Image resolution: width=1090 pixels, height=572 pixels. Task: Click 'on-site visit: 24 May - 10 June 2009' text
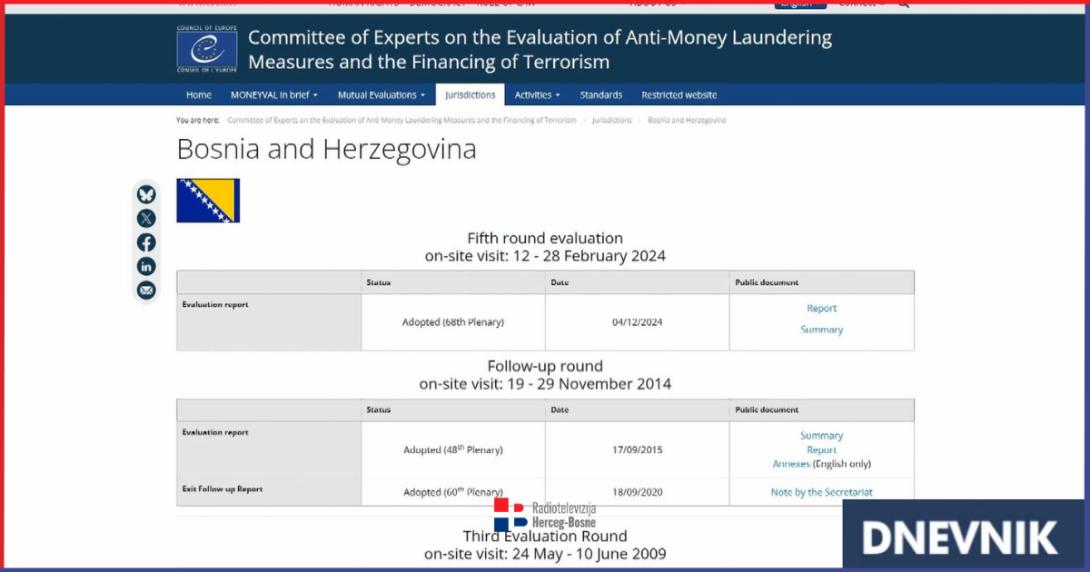coord(545,554)
